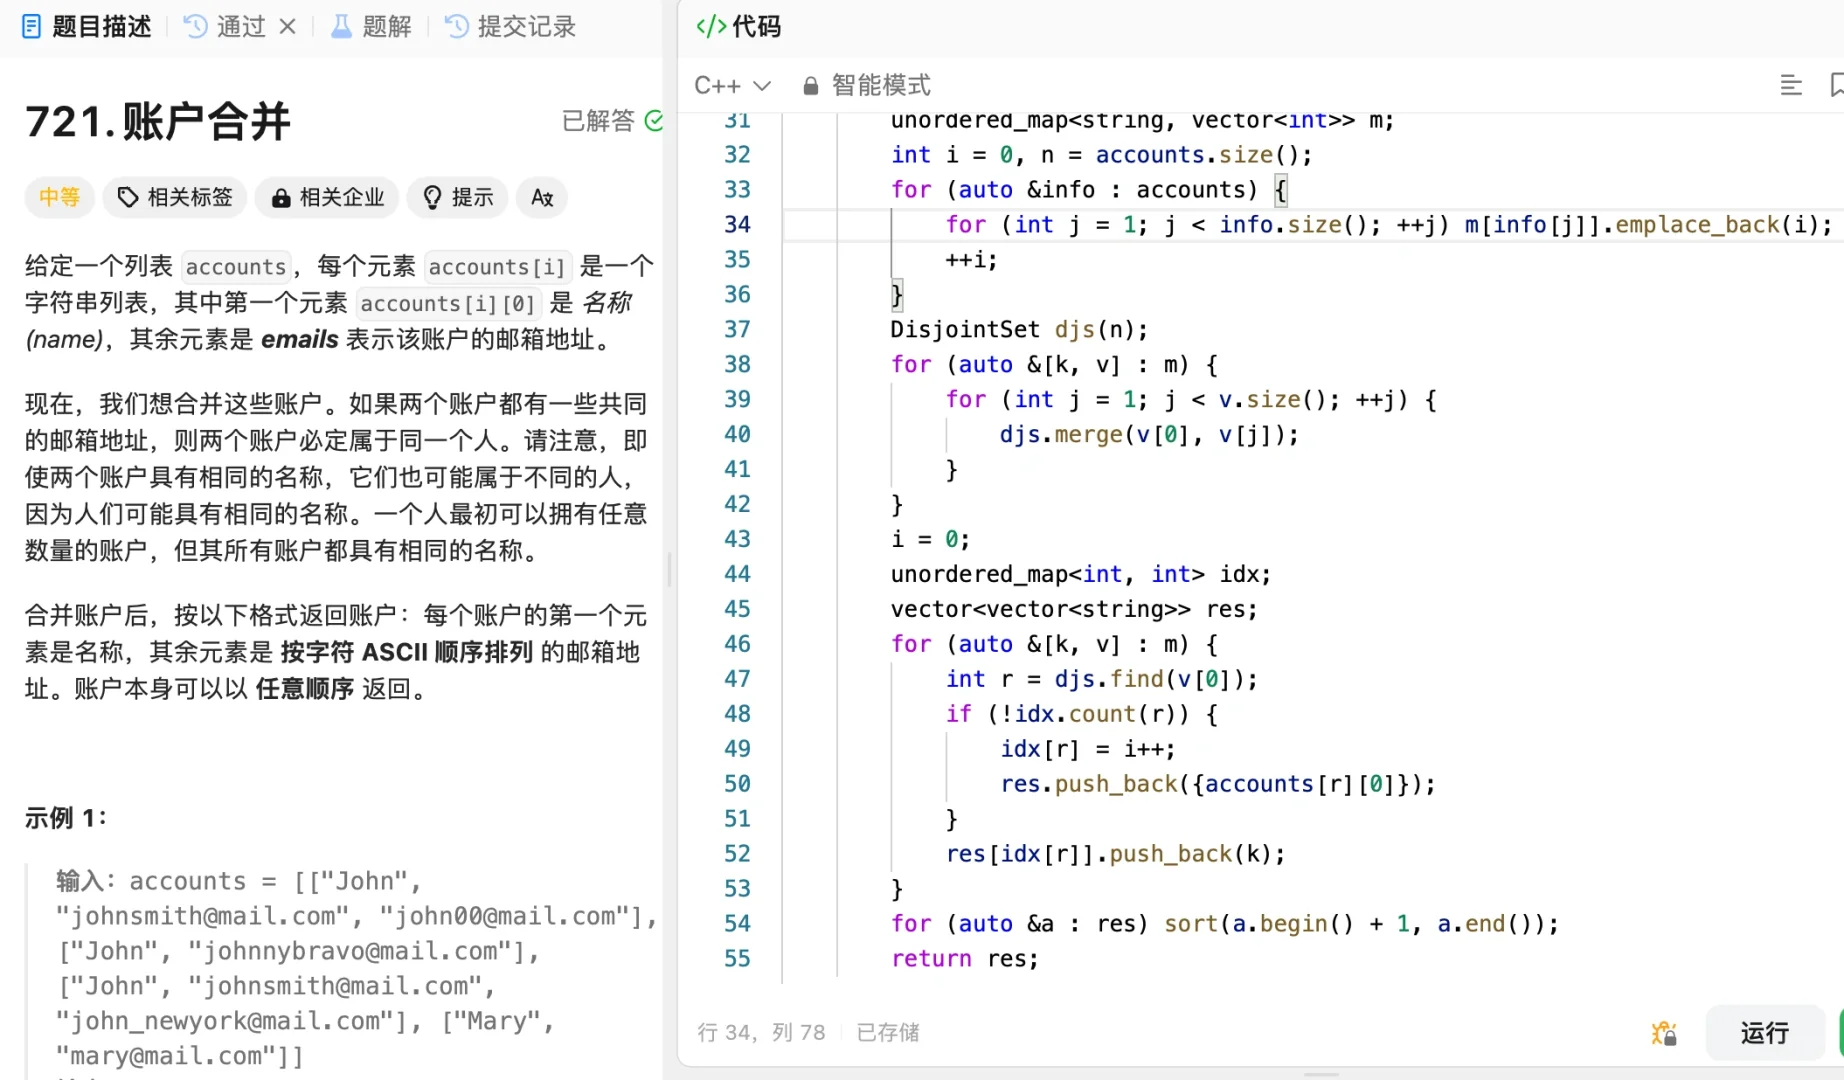Image resolution: width=1844 pixels, height=1080 pixels.
Task: Show the 提示 hint
Action: coord(458,197)
